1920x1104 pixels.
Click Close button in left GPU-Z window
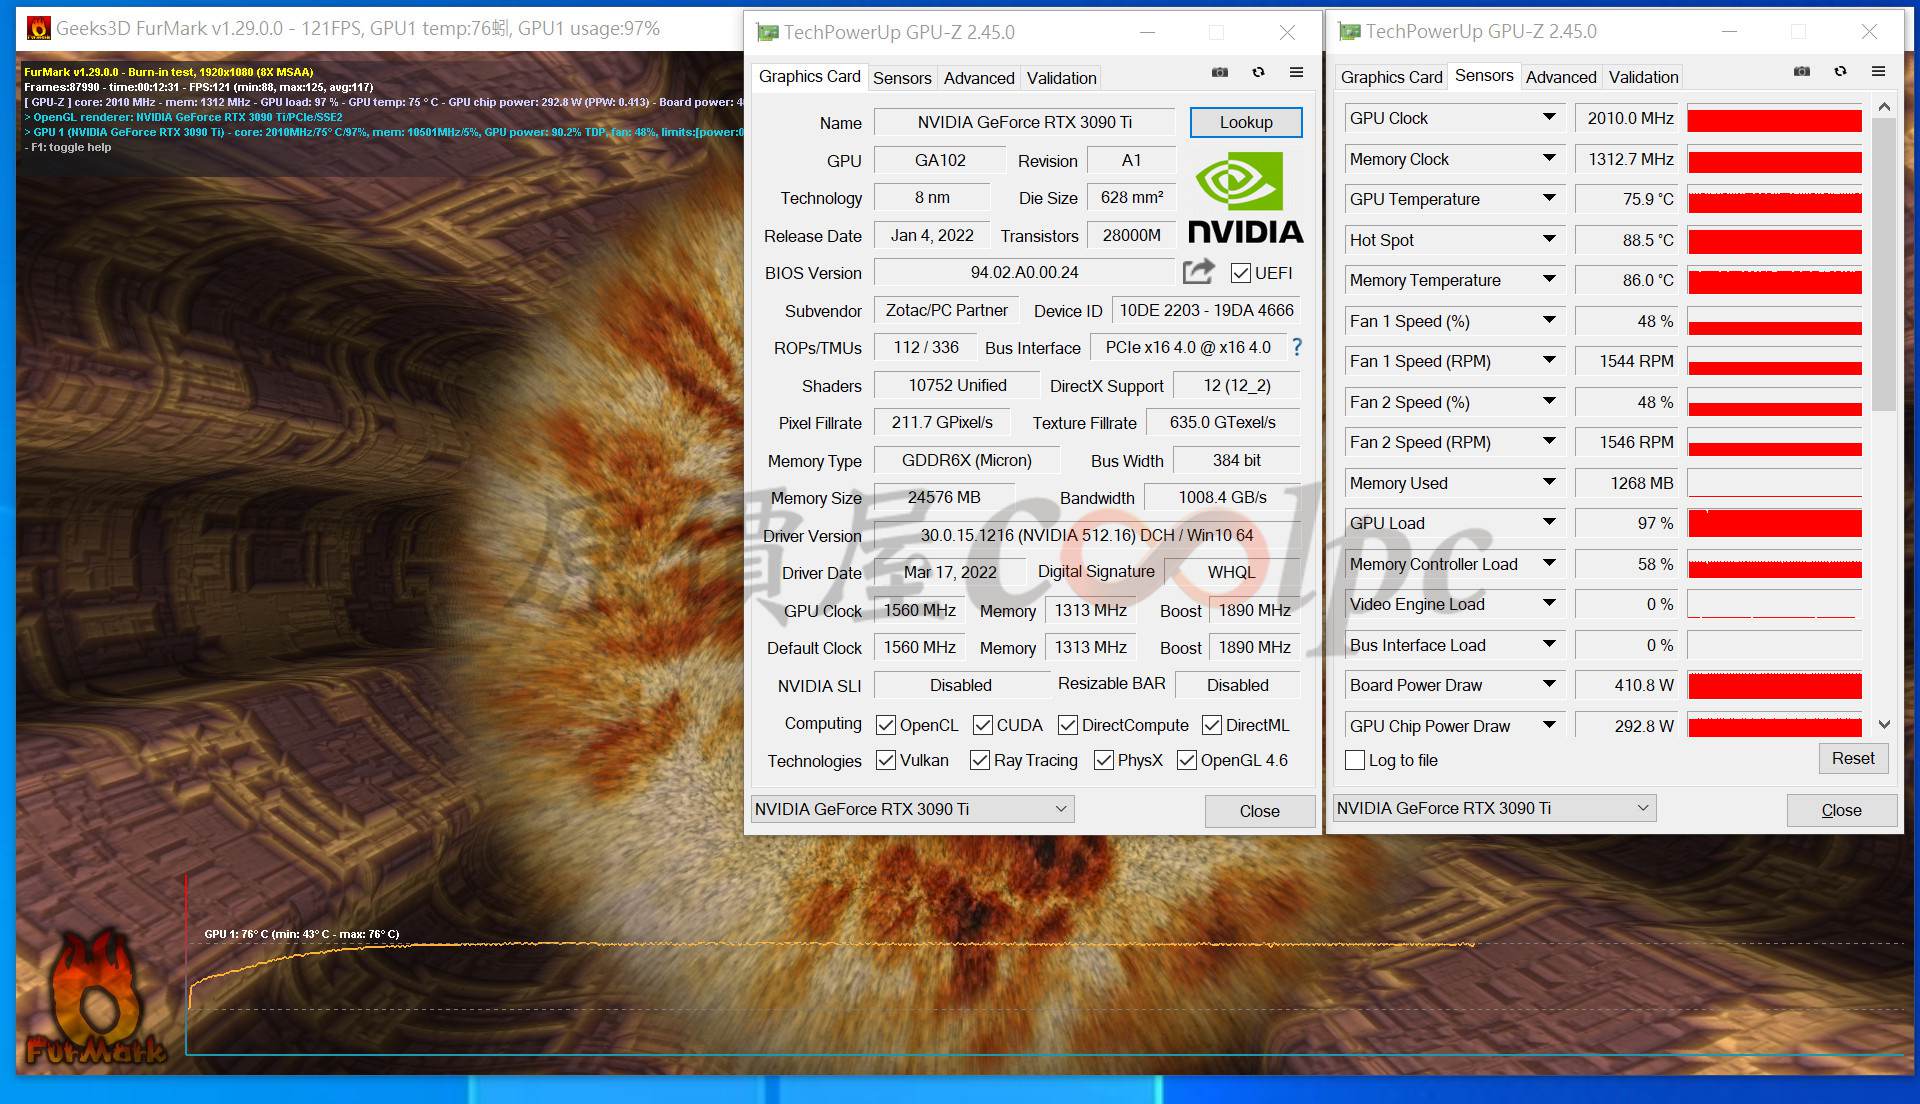[x=1259, y=811]
